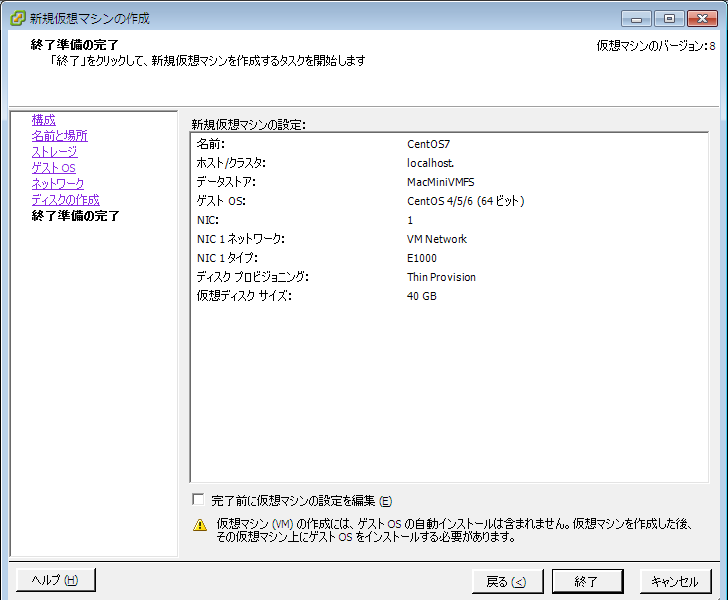Select the VM Network value

coord(437,239)
